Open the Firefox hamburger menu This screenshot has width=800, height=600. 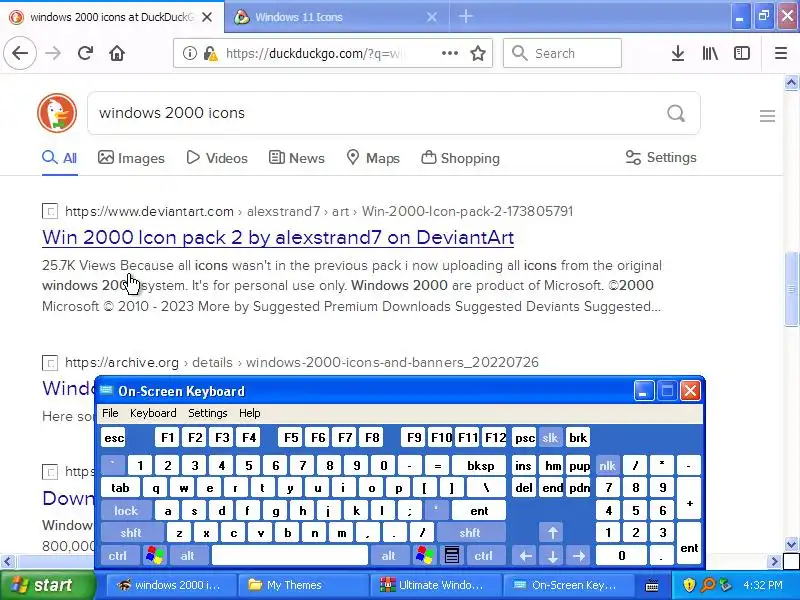[x=781, y=53]
